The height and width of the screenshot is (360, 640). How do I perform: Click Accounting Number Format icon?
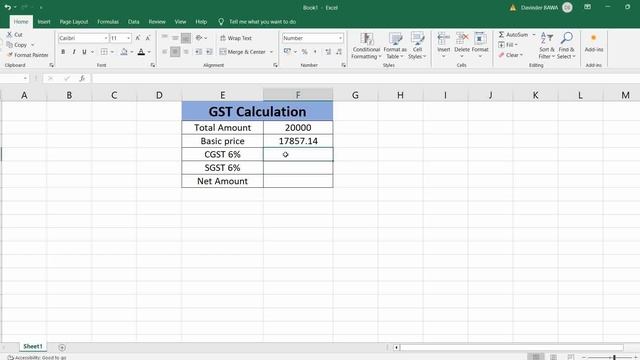tap(287, 52)
